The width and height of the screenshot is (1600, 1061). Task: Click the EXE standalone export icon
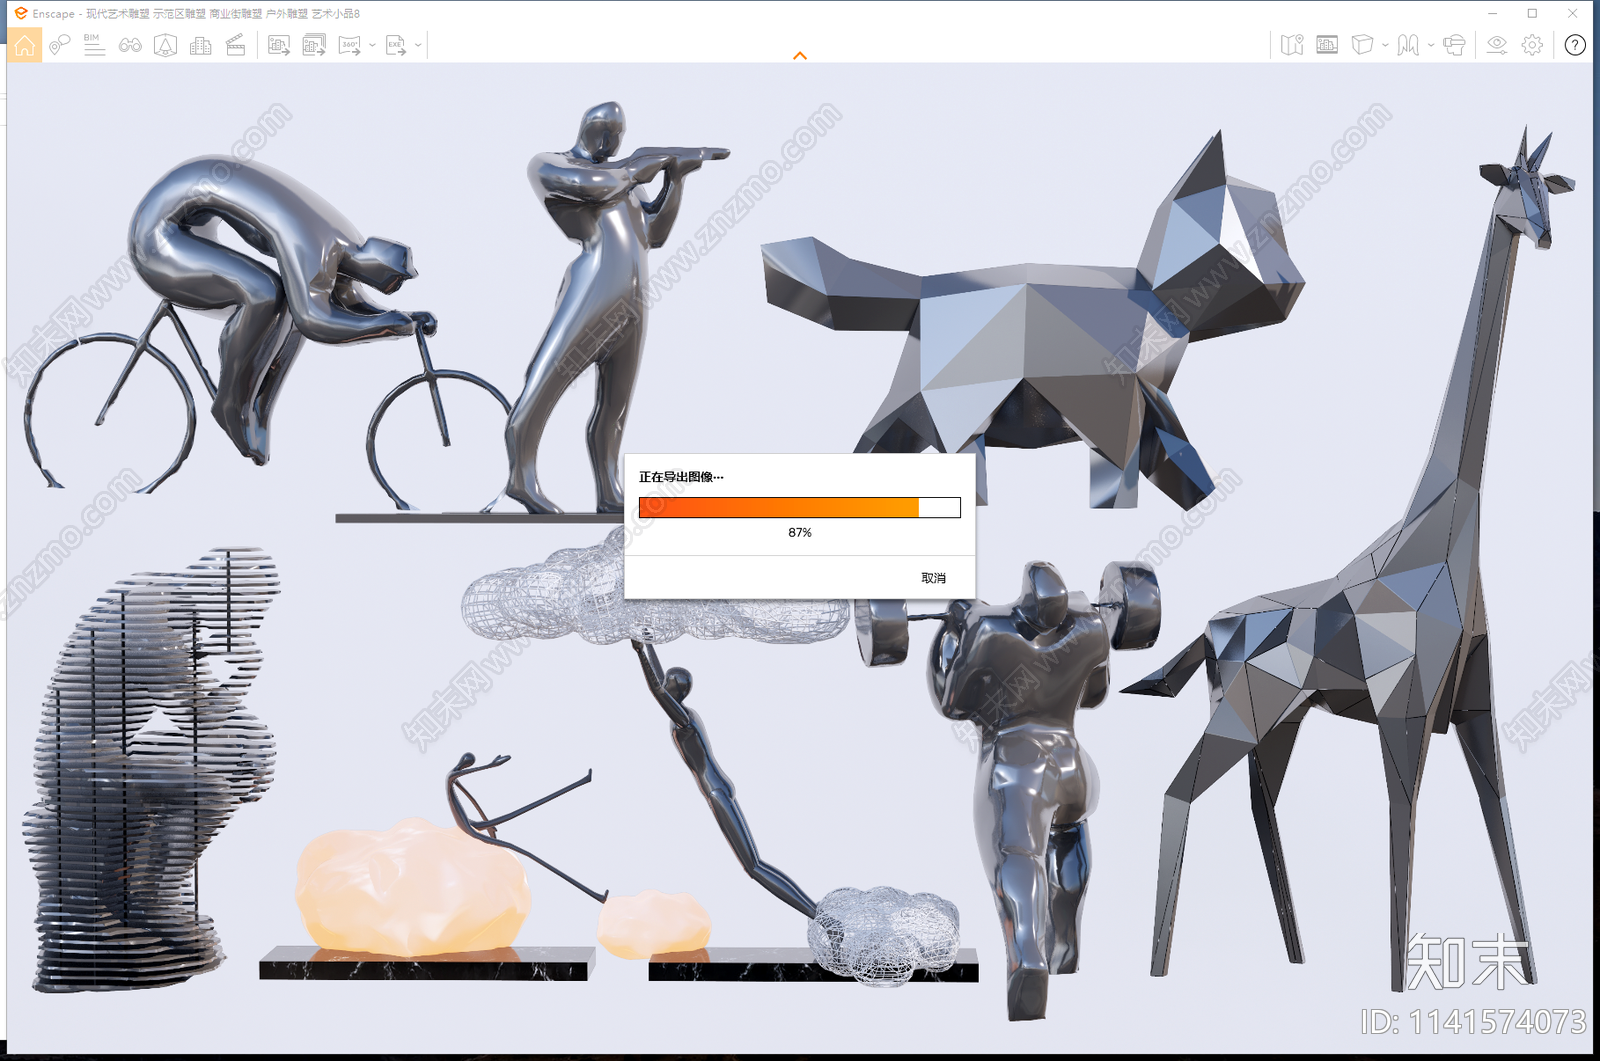396,45
